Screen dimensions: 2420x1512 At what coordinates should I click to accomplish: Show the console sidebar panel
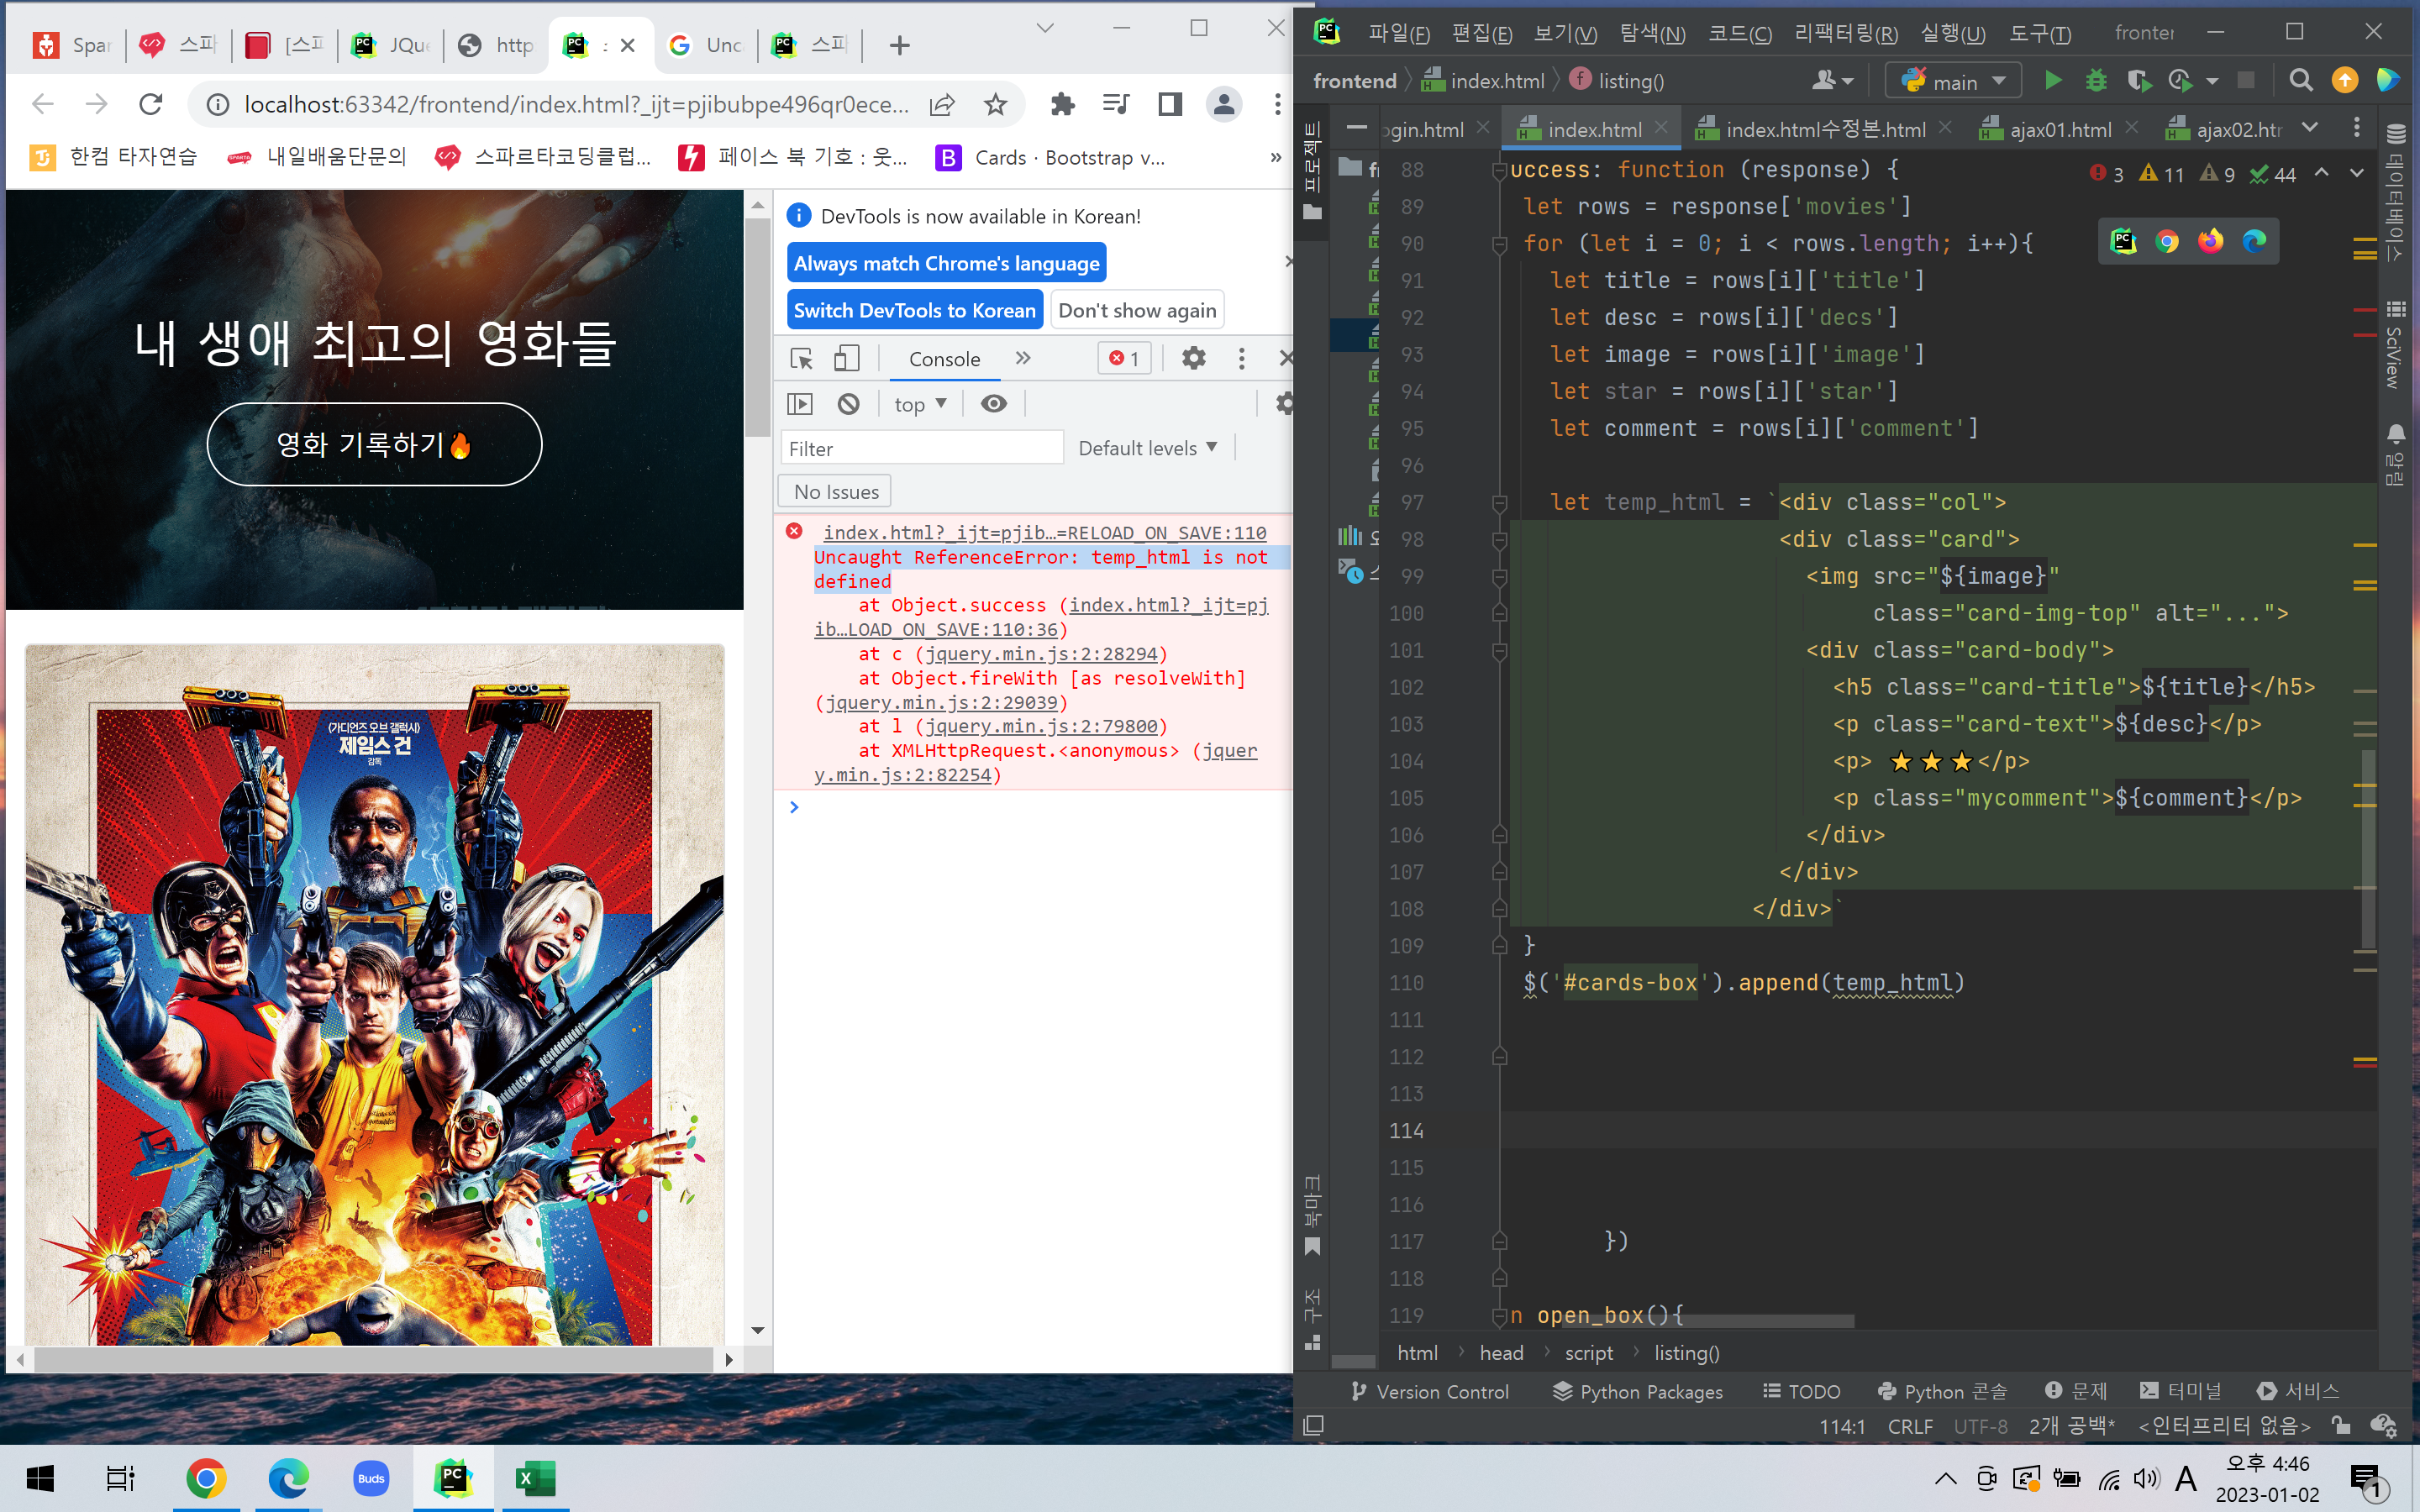pyautogui.click(x=800, y=404)
